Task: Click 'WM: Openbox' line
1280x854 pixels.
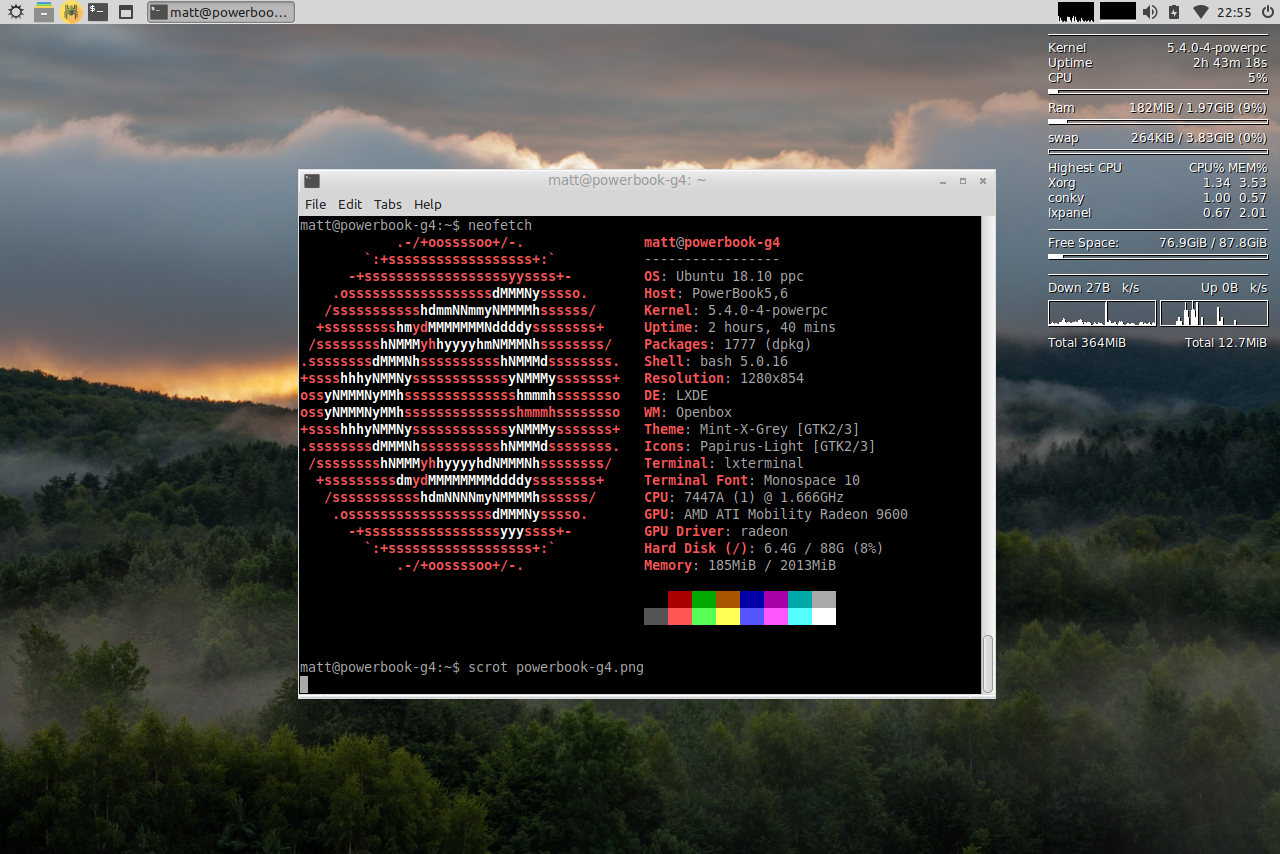Action: pos(688,413)
